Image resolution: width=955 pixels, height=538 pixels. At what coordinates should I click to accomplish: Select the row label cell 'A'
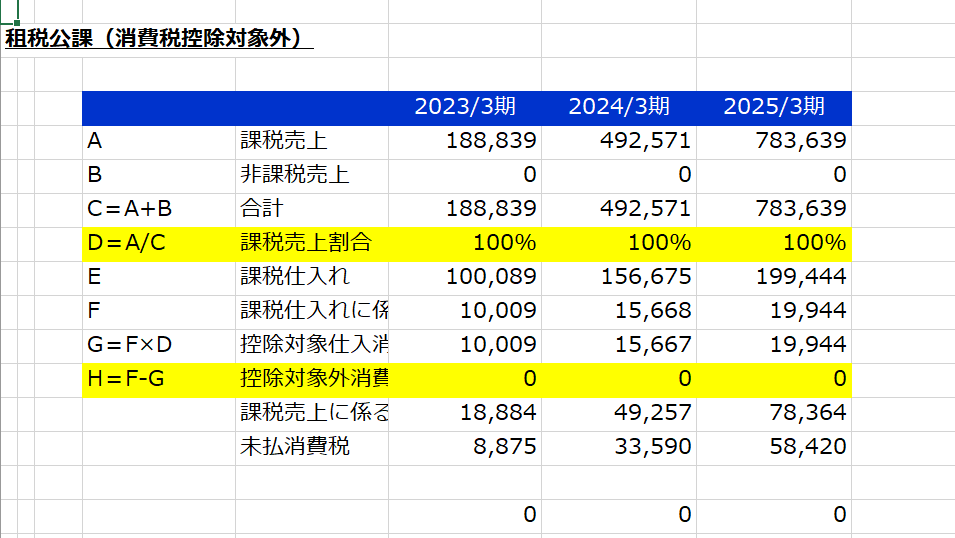[159, 141]
